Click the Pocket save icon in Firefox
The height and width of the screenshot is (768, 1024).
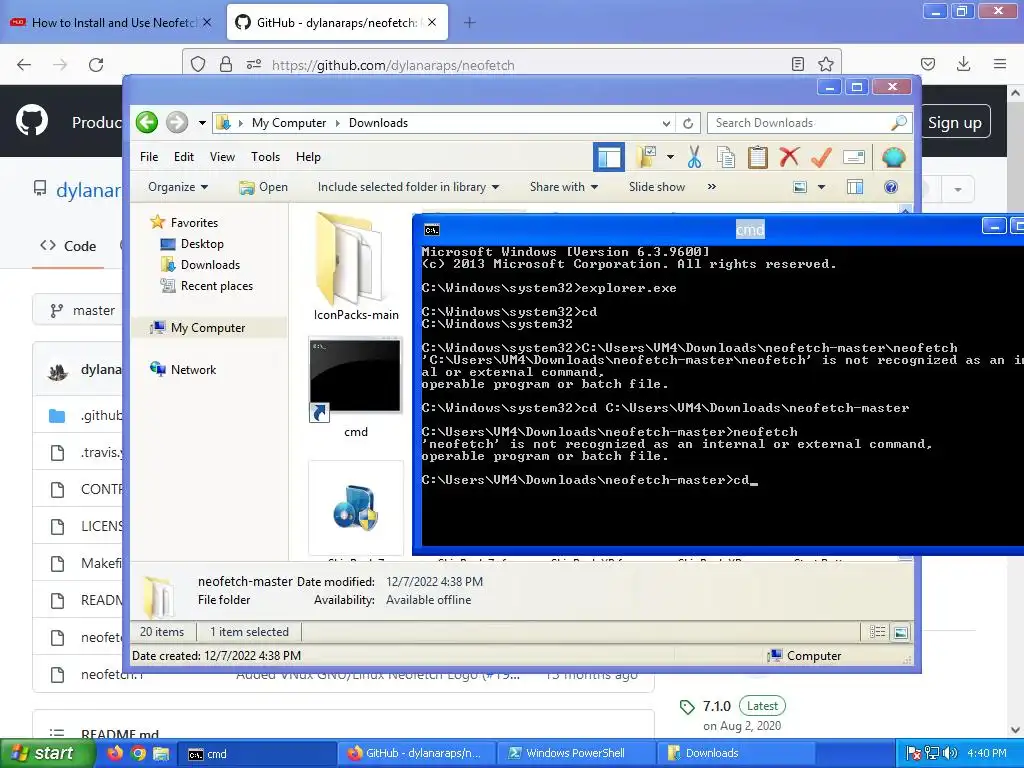click(x=927, y=64)
